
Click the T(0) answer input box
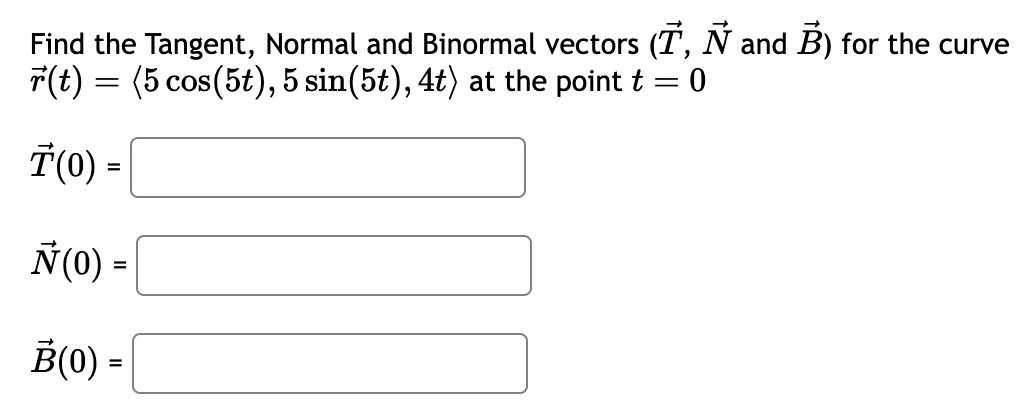pyautogui.click(x=328, y=167)
